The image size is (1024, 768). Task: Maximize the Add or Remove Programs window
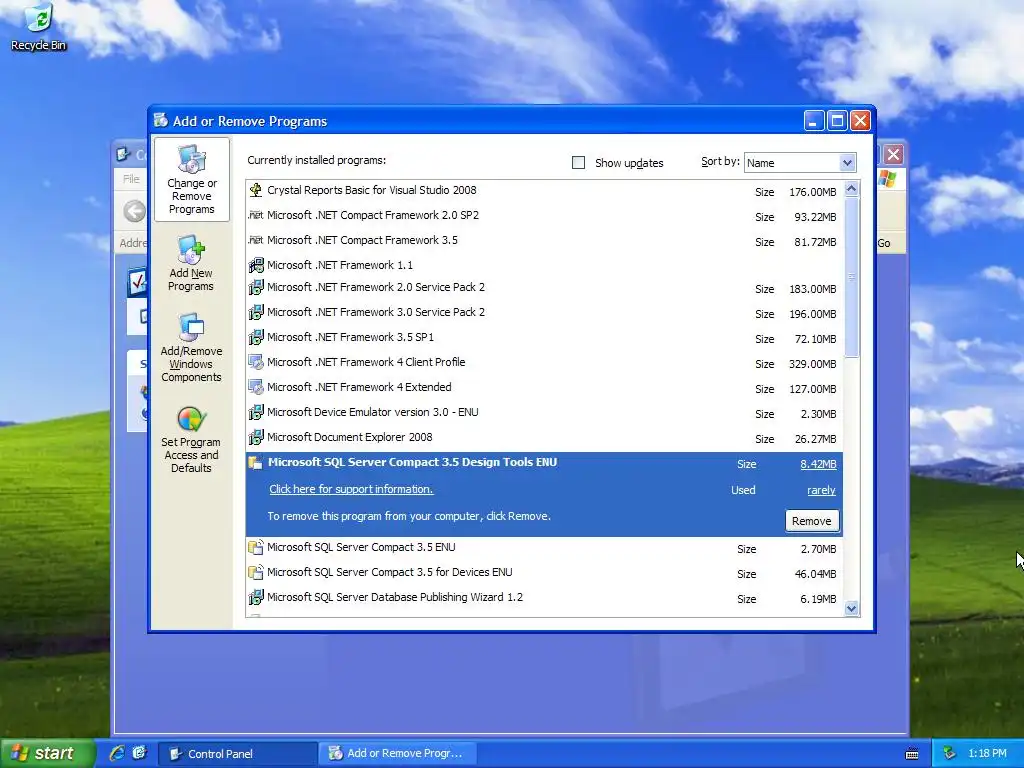click(x=837, y=121)
